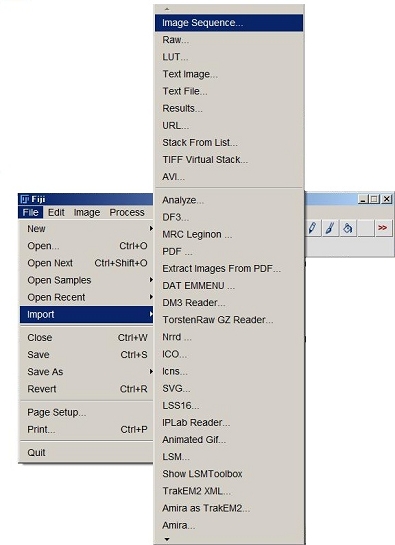Viewport: 395px width, 545px height.
Task: Click the scroll-up arrow atop the Import submenu
Action: pyautogui.click(x=167, y=9)
